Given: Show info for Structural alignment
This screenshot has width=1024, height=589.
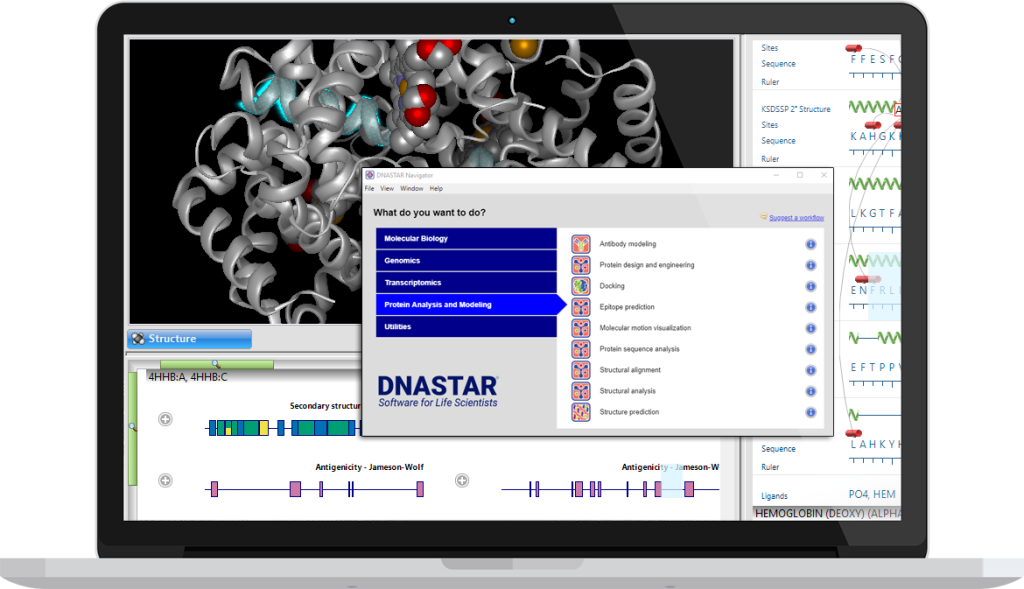Looking at the screenshot, I should pos(810,370).
